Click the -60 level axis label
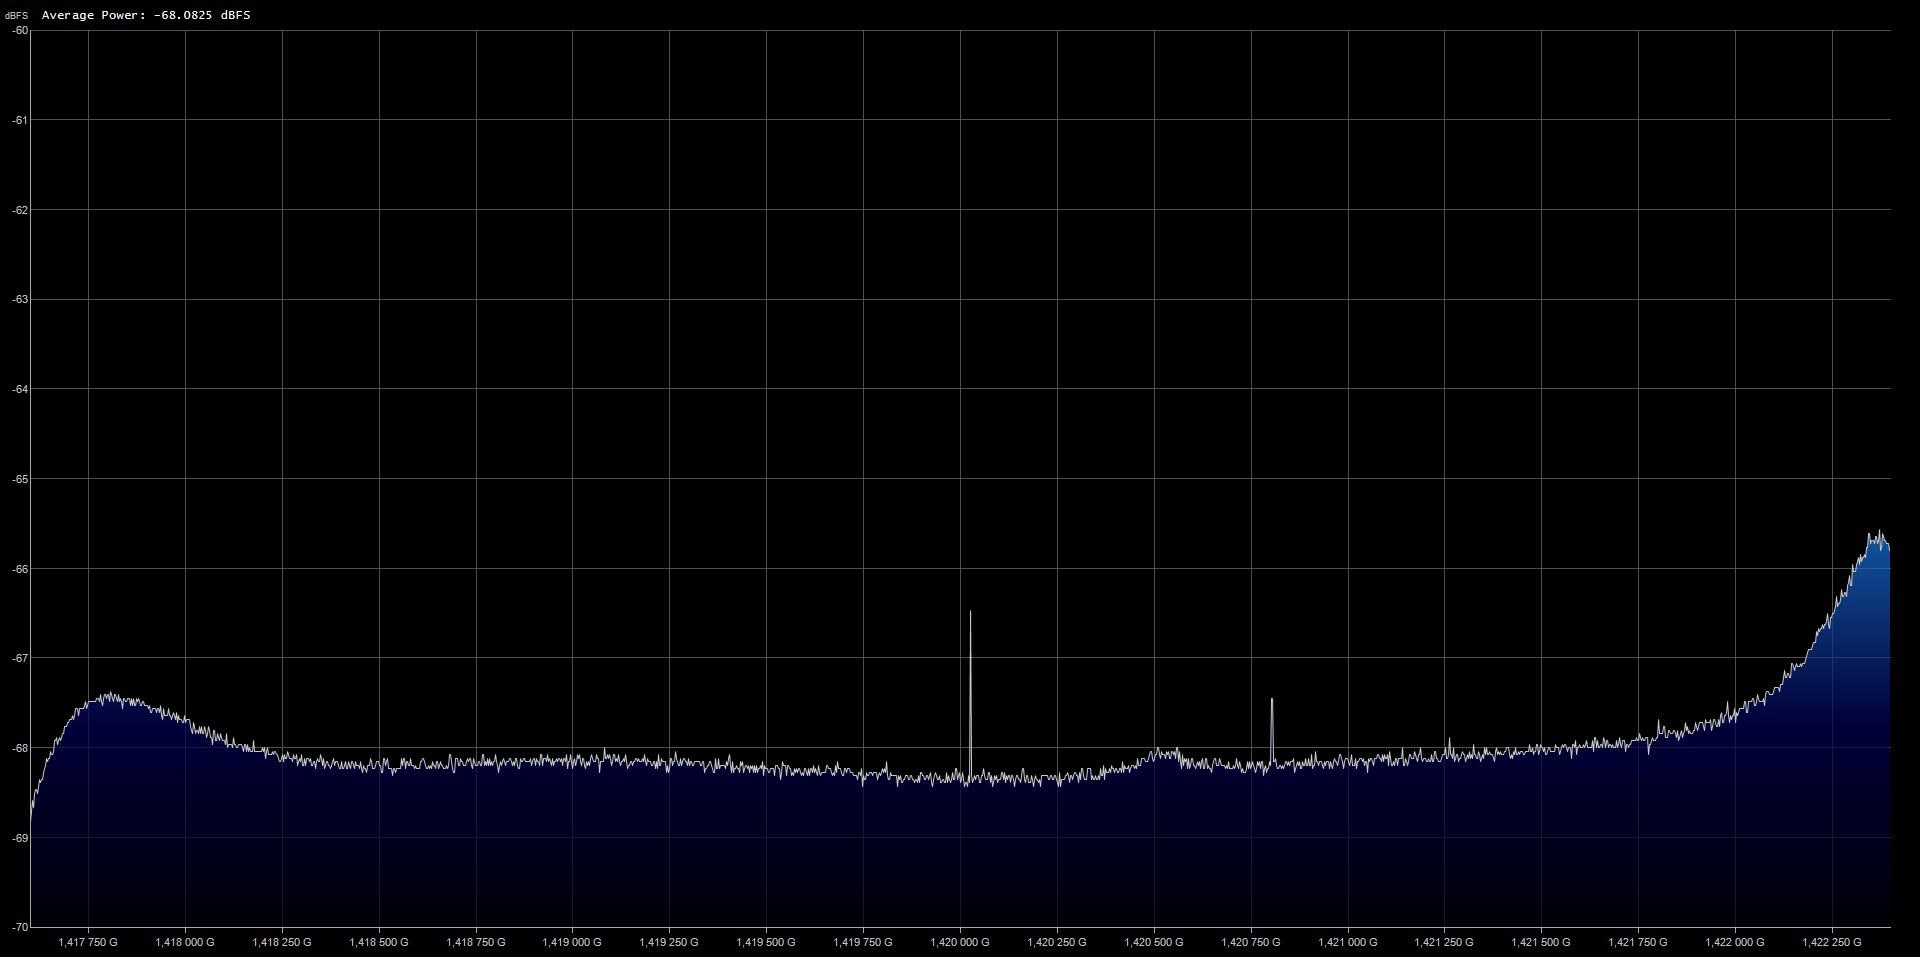 click(20, 30)
